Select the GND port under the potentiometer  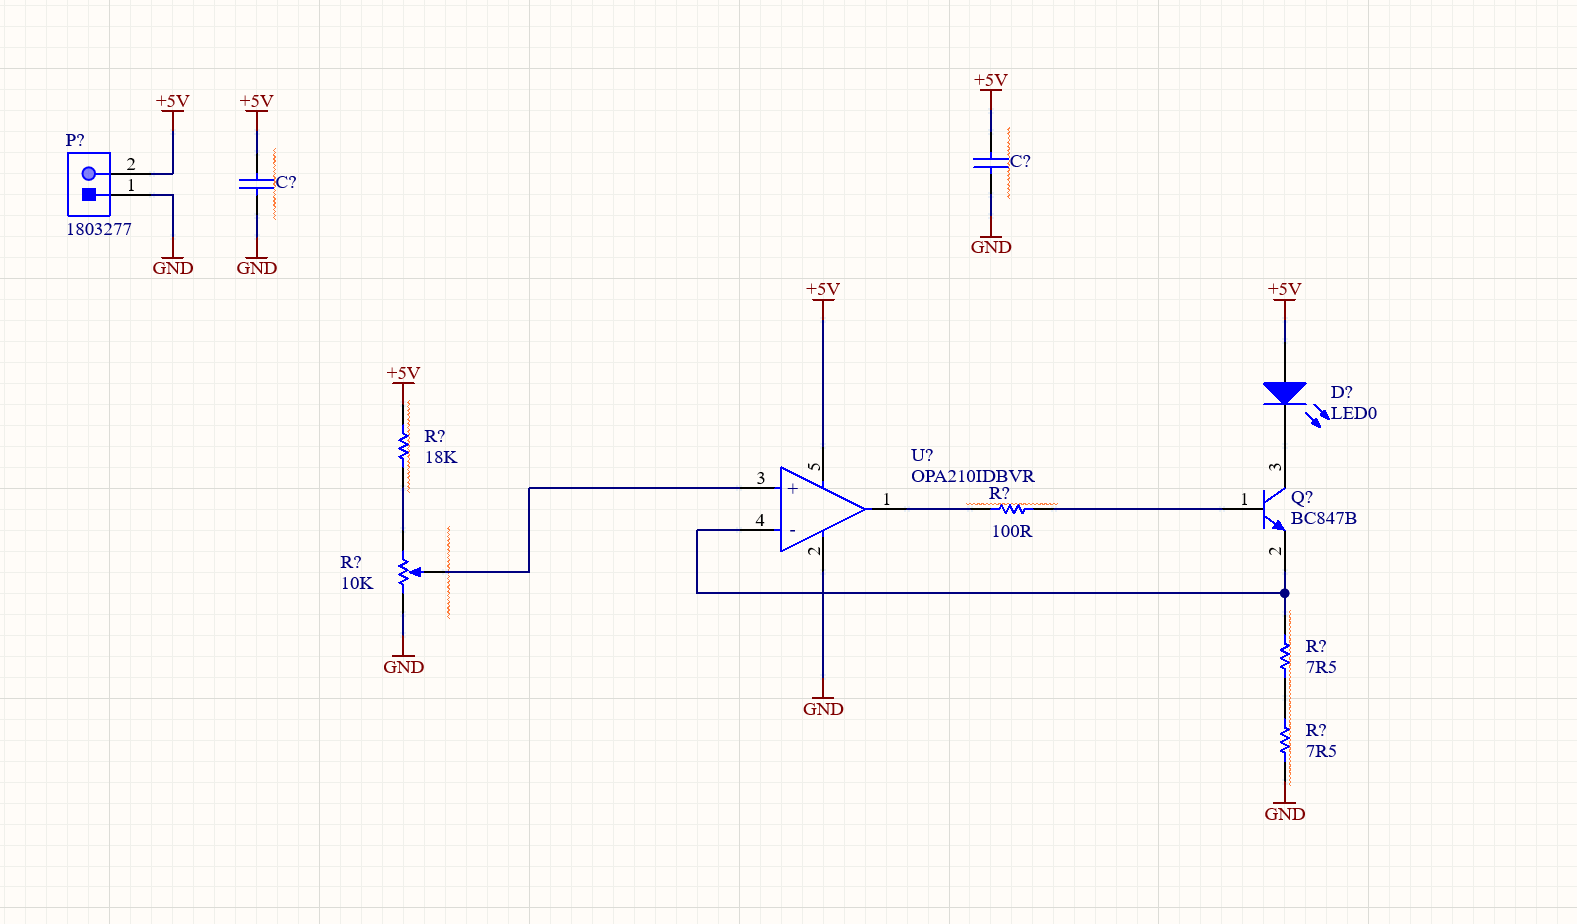pos(403,665)
